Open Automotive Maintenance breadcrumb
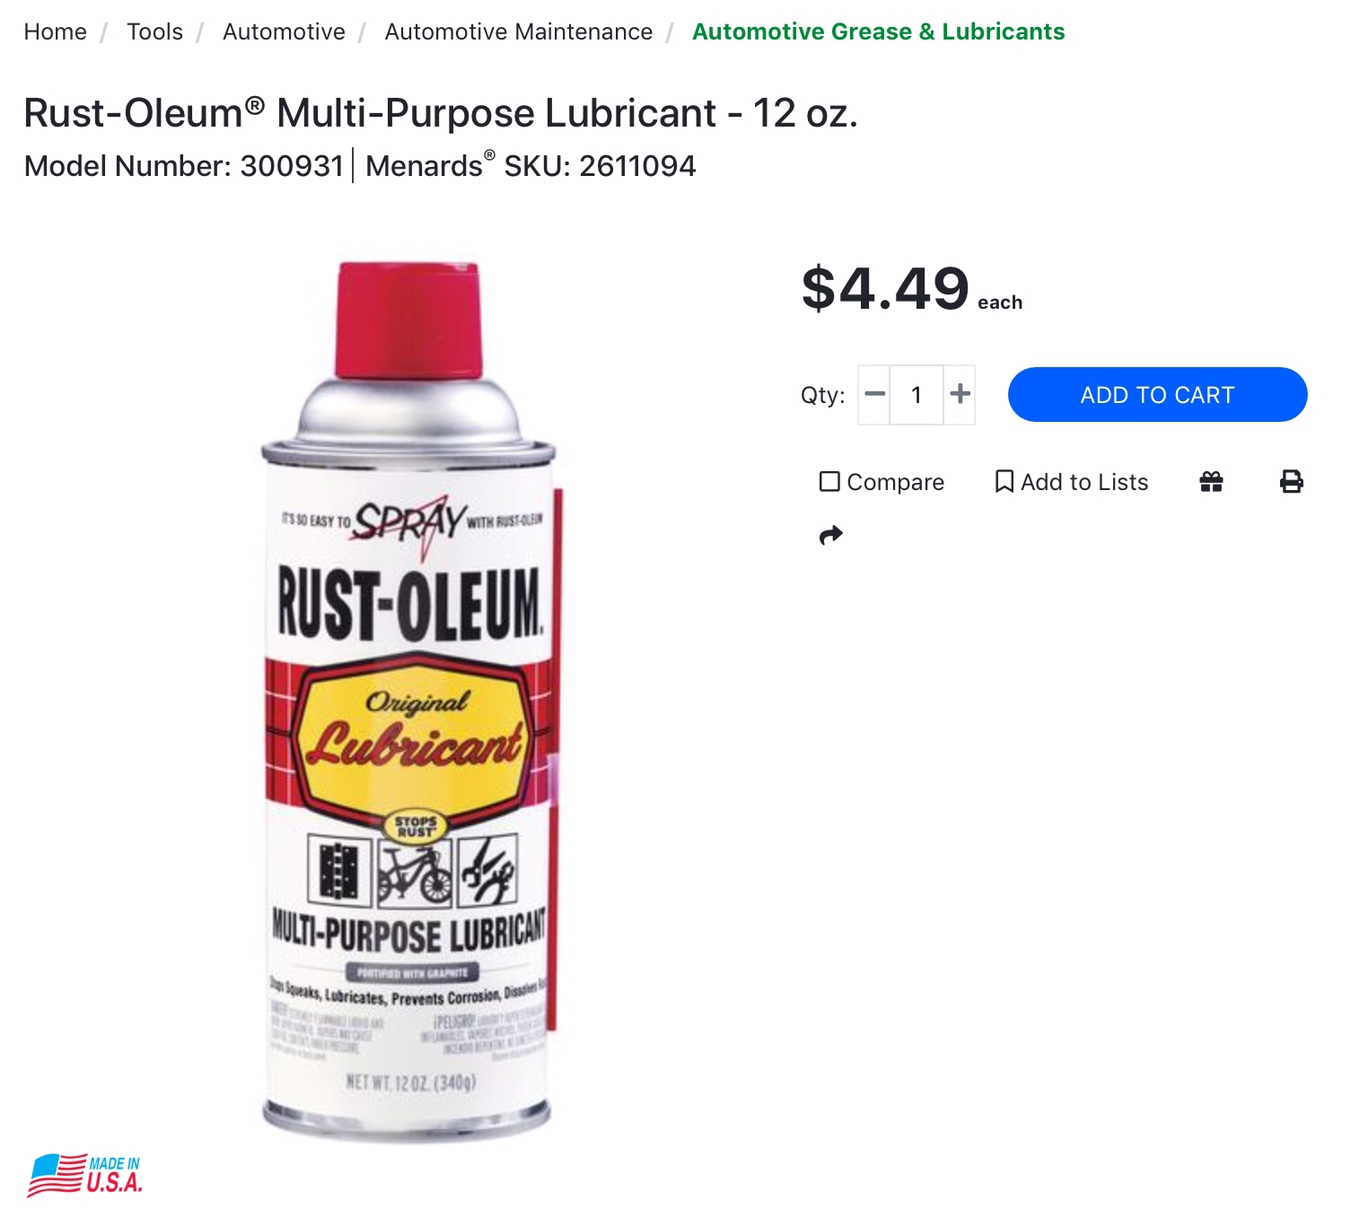Image resolution: width=1350 pixels, height=1208 pixels. click(518, 32)
